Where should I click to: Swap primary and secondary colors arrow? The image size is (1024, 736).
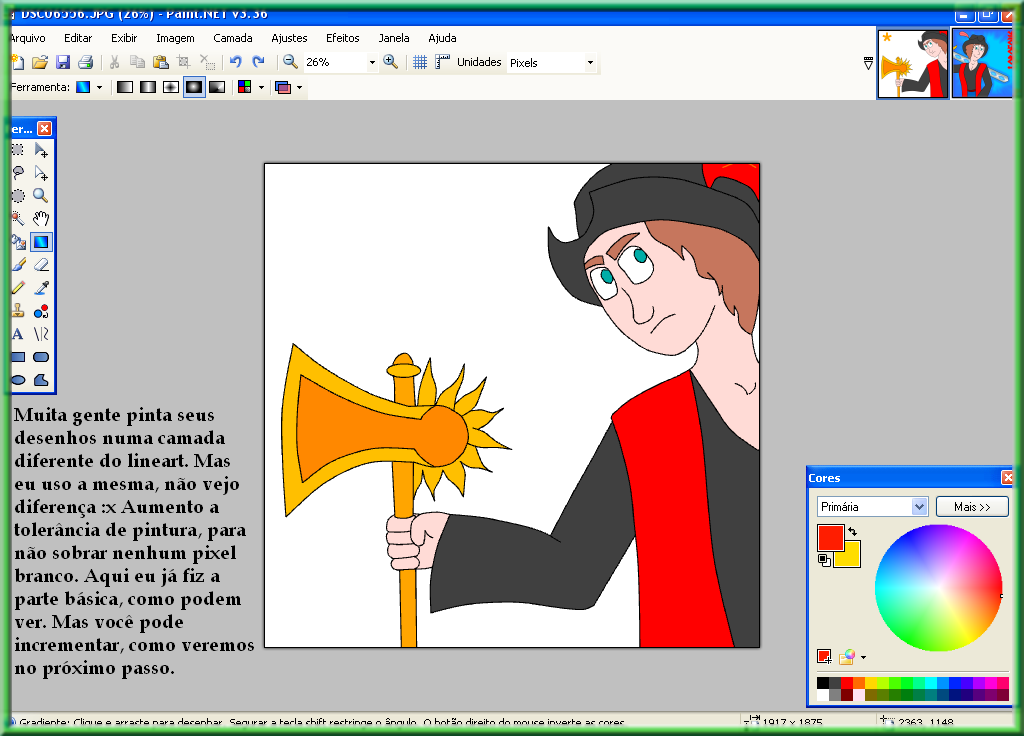pos(852,531)
